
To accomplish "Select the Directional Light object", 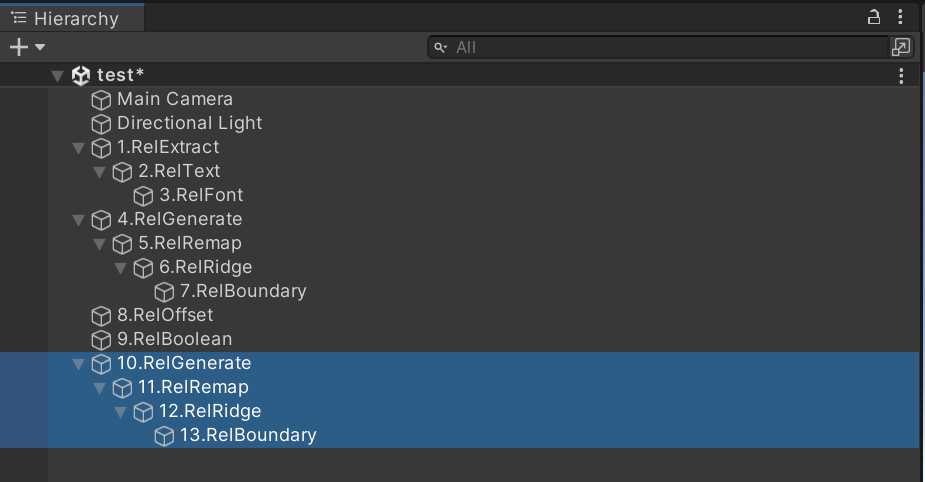I will [189, 123].
